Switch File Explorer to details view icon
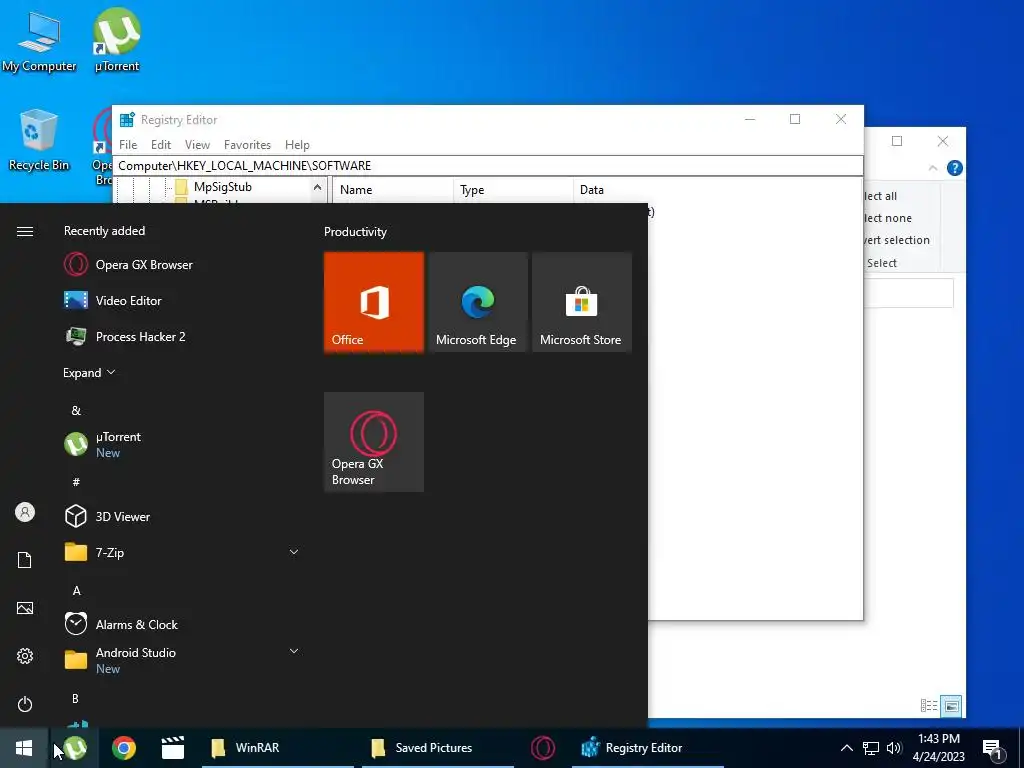This screenshot has height=768, width=1024. click(x=929, y=705)
